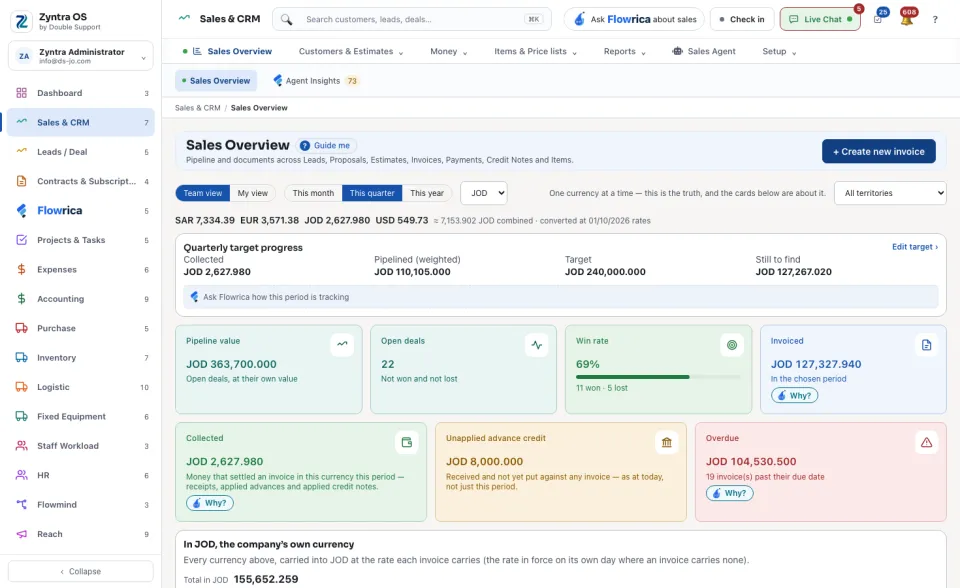
Task: Click Why? on the Collected card
Action: [209, 503]
